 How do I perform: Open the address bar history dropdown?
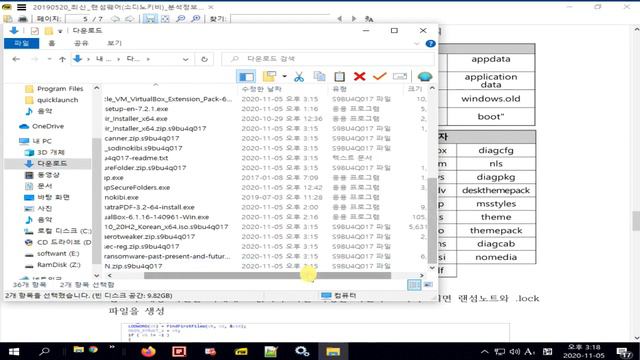pyautogui.click(x=186, y=59)
